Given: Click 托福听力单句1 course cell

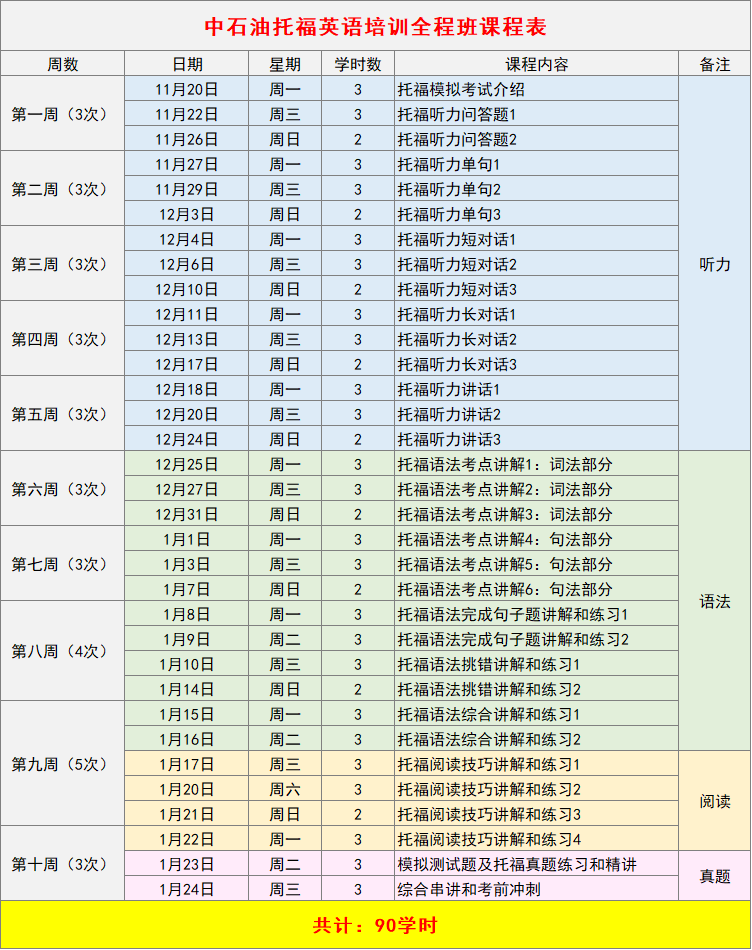Looking at the screenshot, I should 536,164.
